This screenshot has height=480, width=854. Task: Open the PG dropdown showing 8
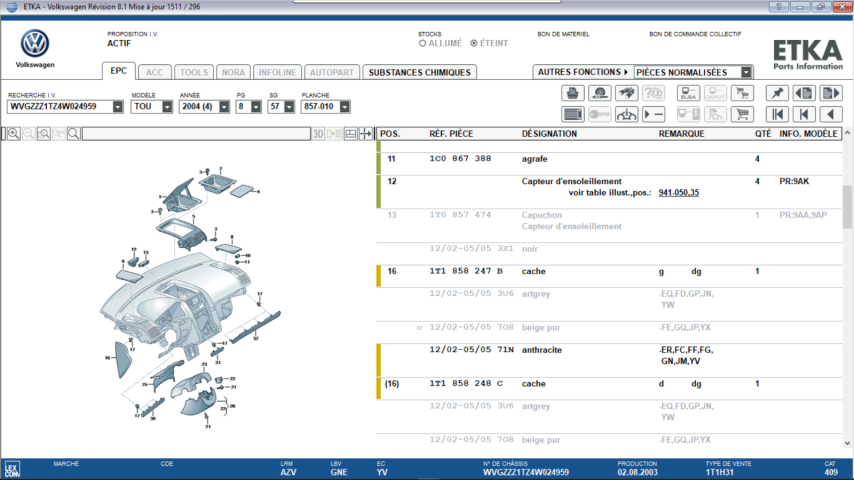[255, 107]
